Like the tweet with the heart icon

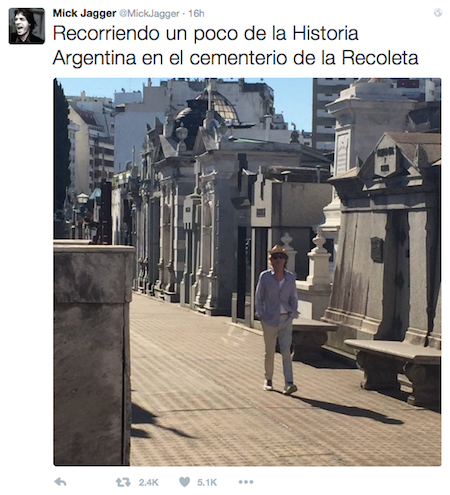[x=184, y=482]
